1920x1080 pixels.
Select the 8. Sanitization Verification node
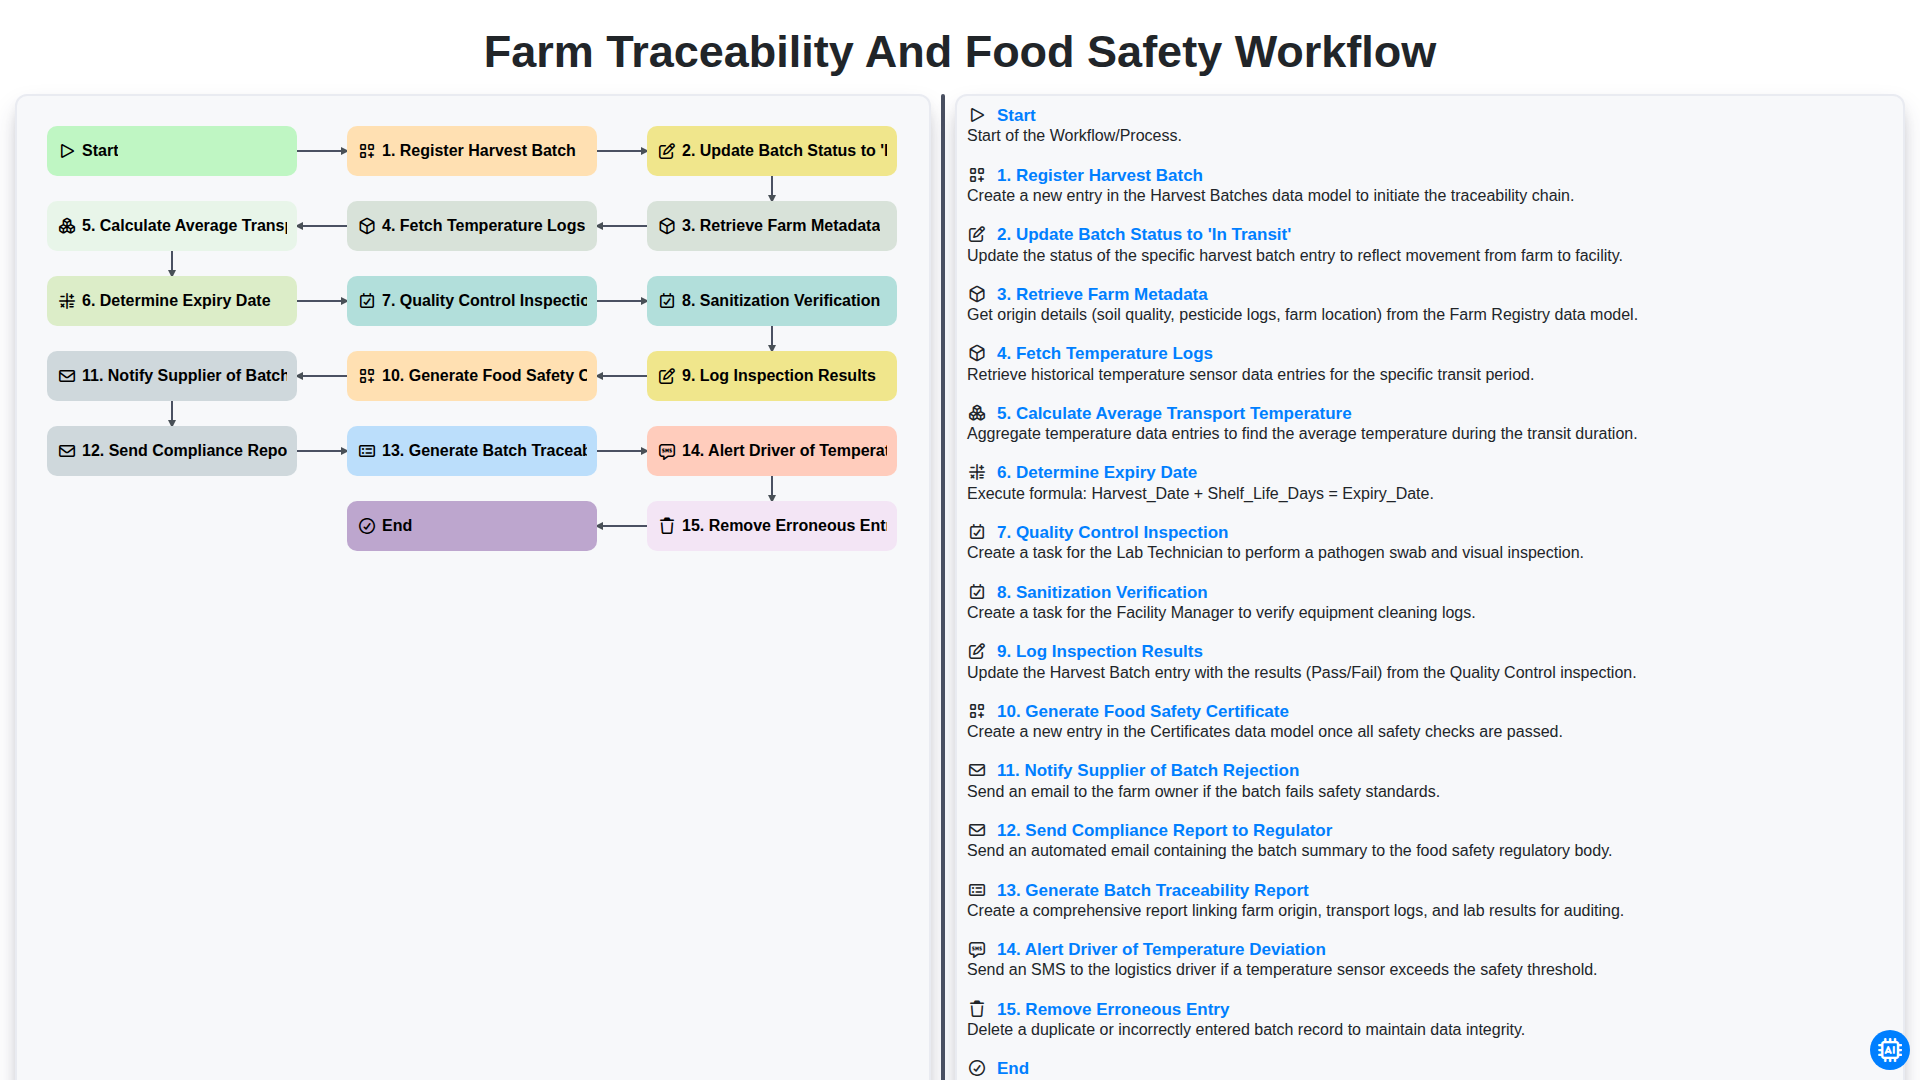(x=772, y=301)
